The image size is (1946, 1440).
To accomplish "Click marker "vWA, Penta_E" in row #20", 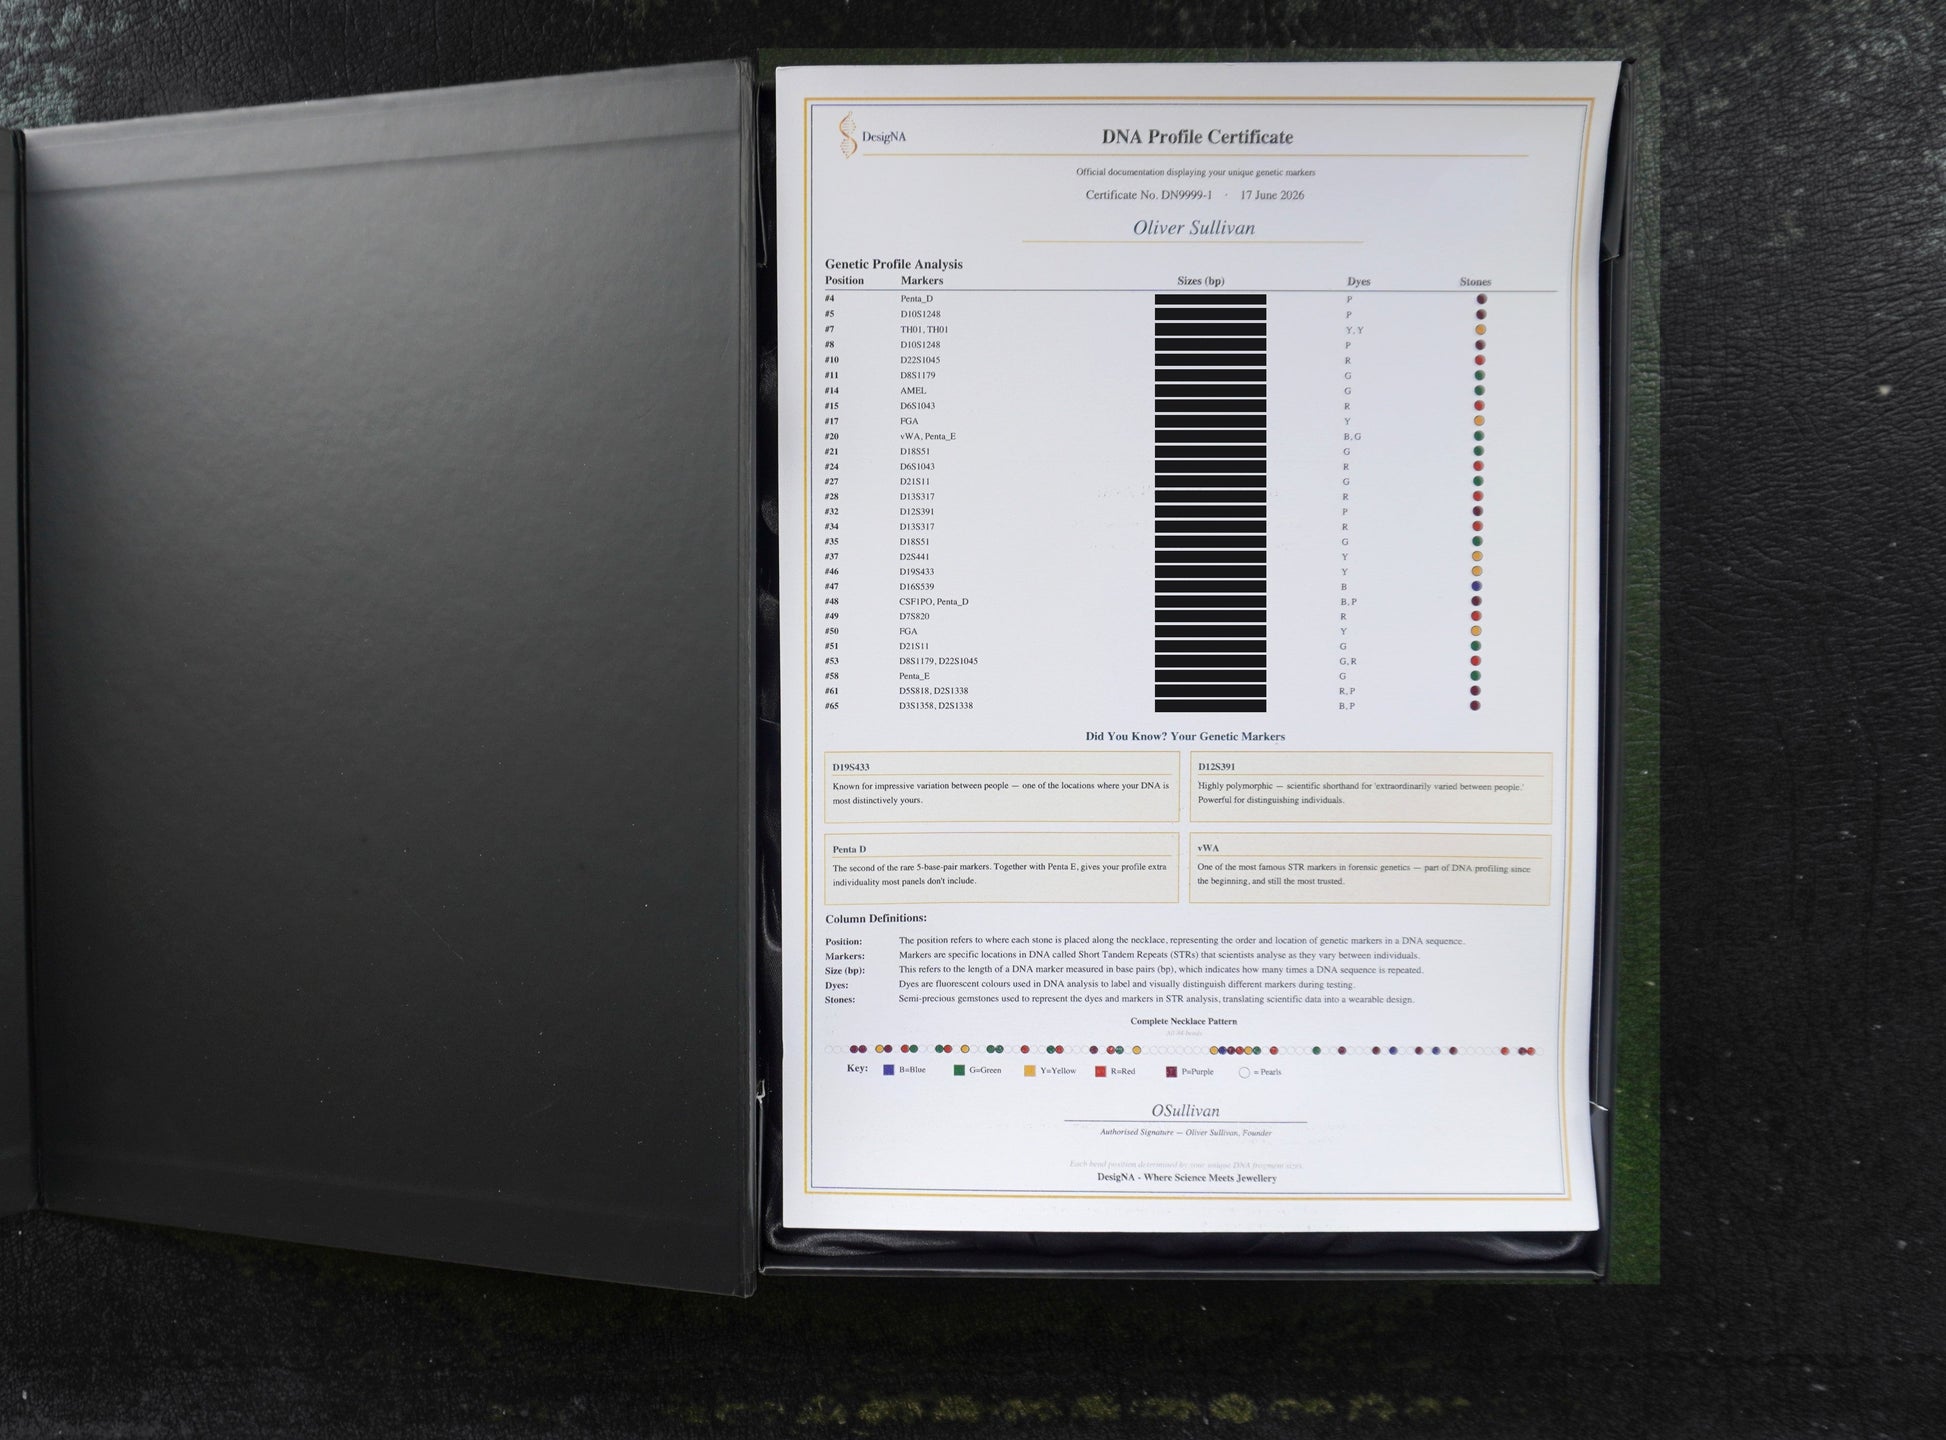I will click(927, 436).
